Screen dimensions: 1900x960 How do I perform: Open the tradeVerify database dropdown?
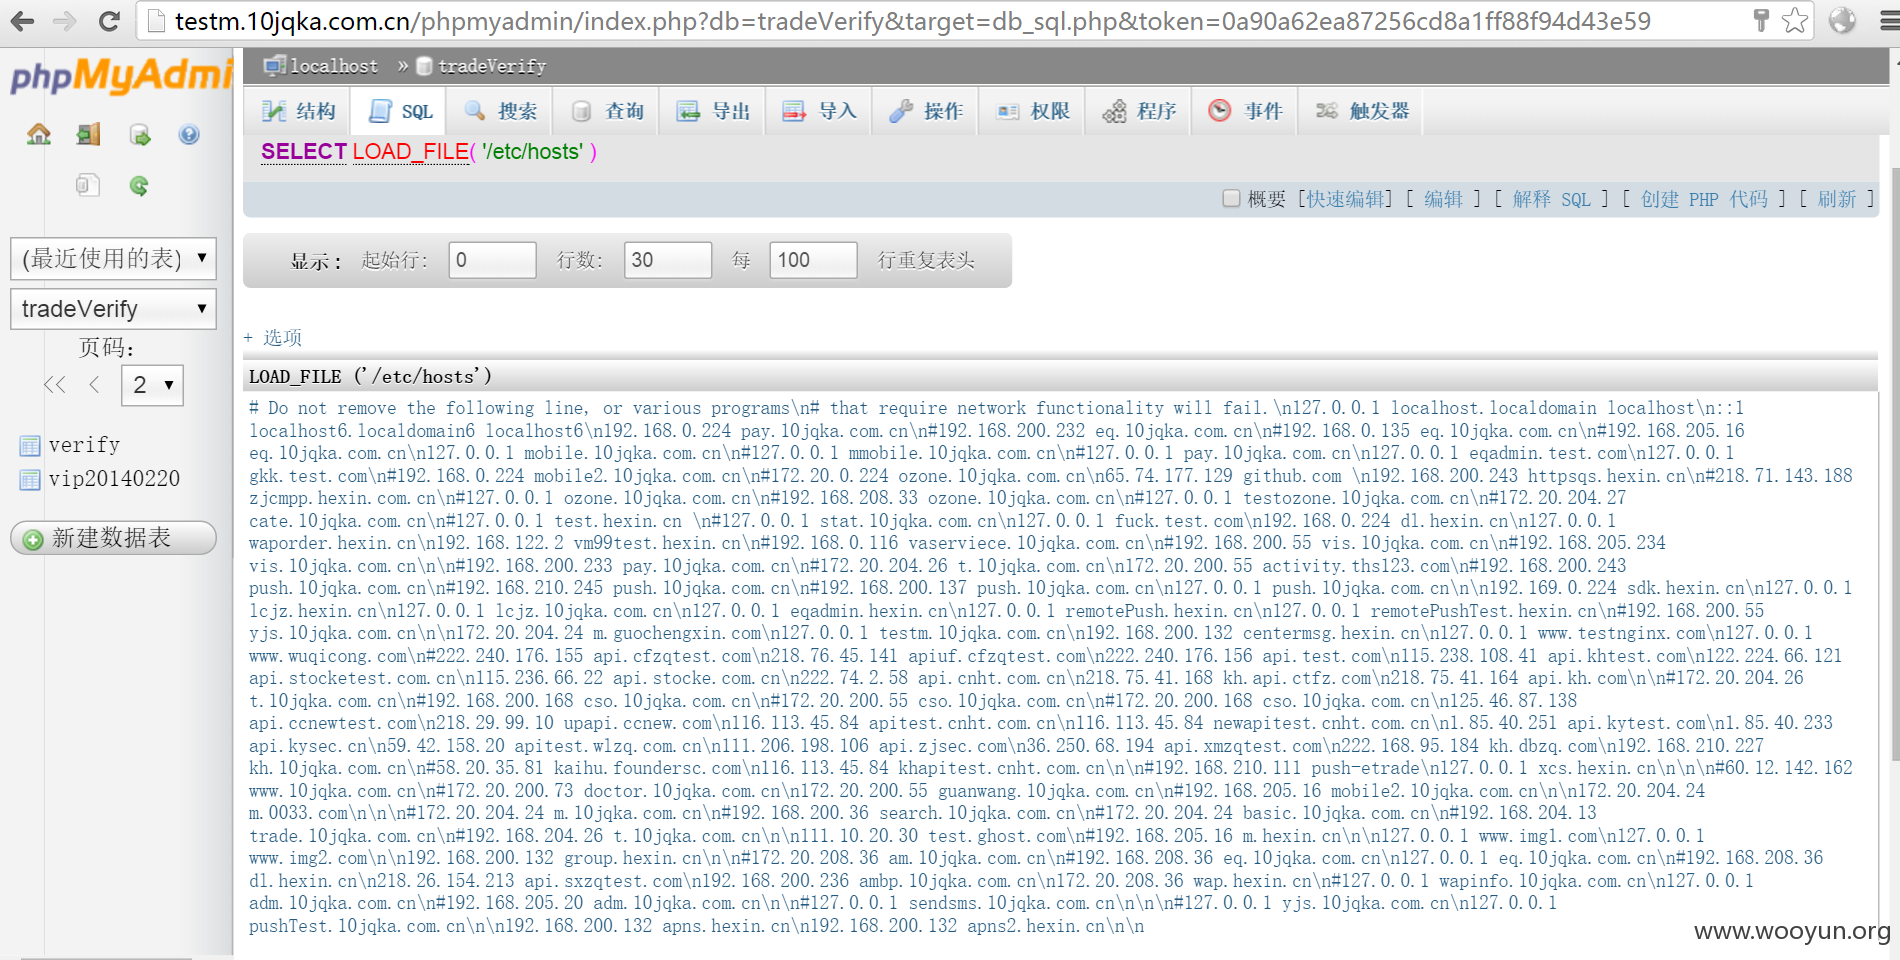pyautogui.click(x=113, y=309)
